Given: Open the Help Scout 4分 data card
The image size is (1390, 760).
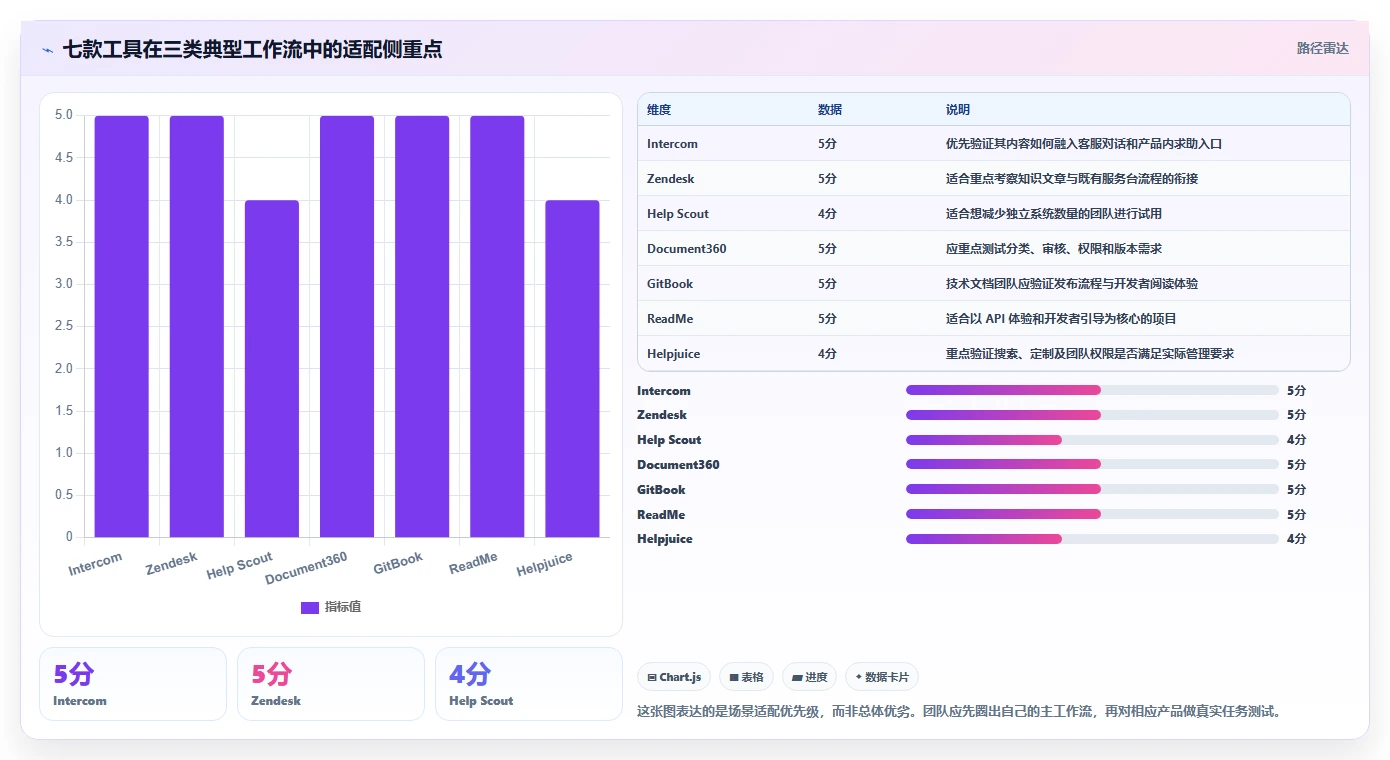Looking at the screenshot, I should point(529,684).
